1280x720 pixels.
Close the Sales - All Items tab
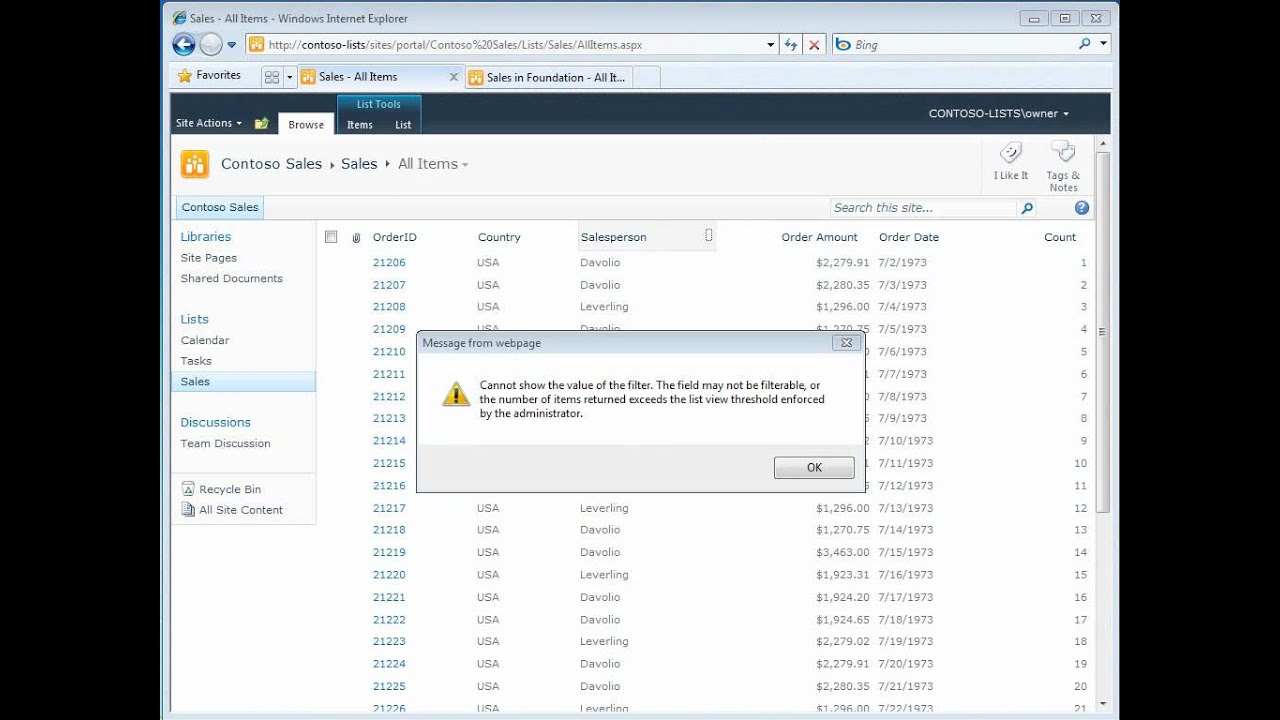[x=454, y=77]
